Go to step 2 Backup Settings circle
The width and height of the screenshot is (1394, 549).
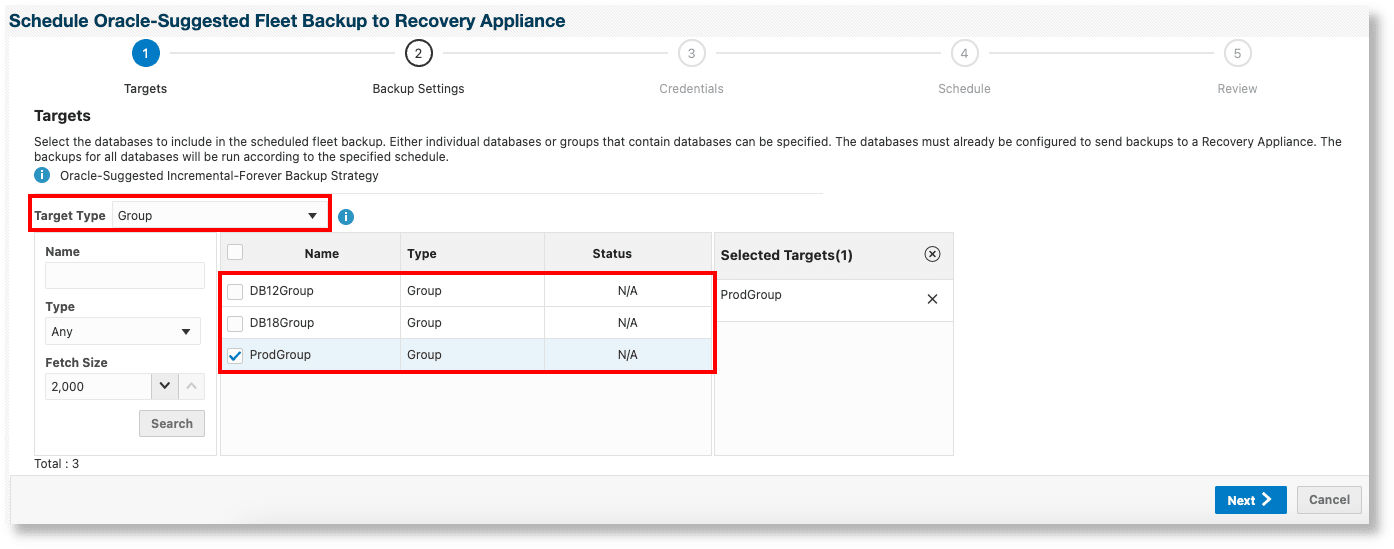coord(418,53)
